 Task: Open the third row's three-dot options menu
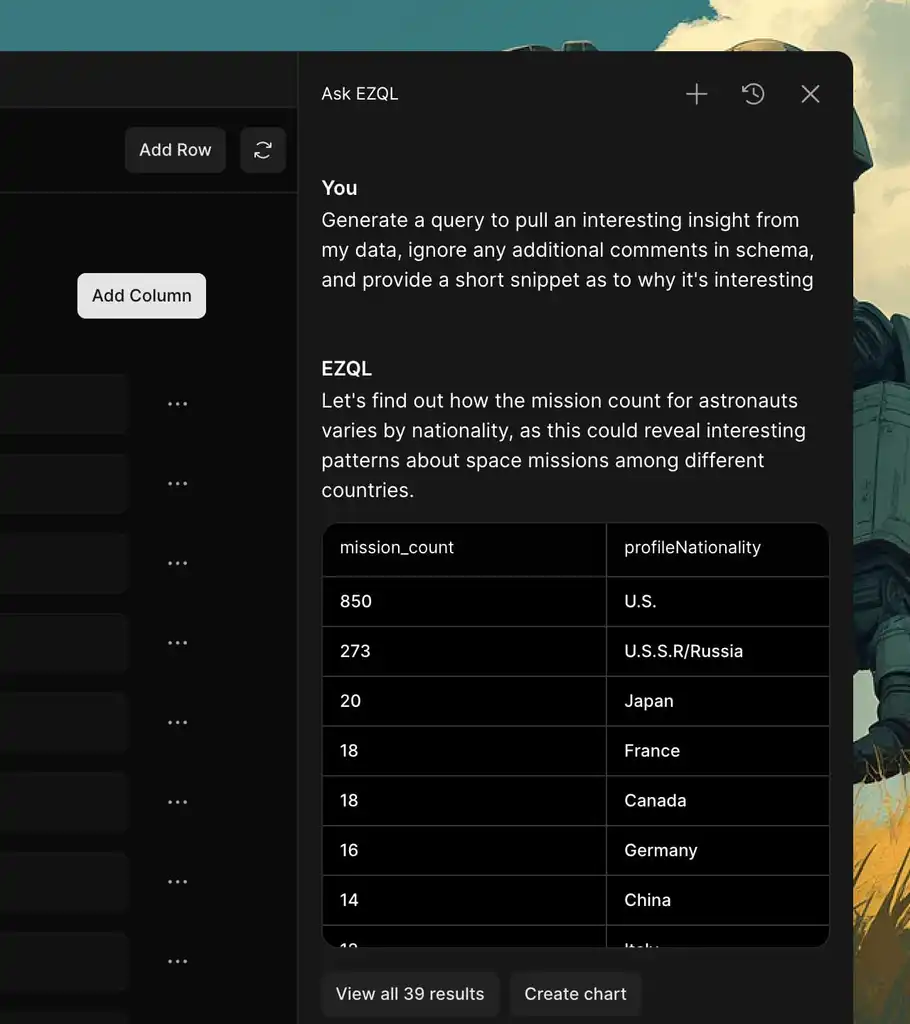point(178,563)
